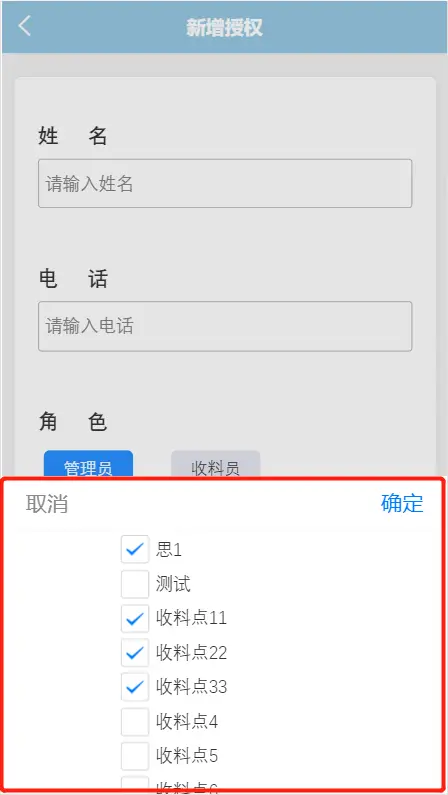Viewport: 448px width, 795px height.
Task: Uncheck the 收料点33 checkbox
Action: [x=135, y=687]
